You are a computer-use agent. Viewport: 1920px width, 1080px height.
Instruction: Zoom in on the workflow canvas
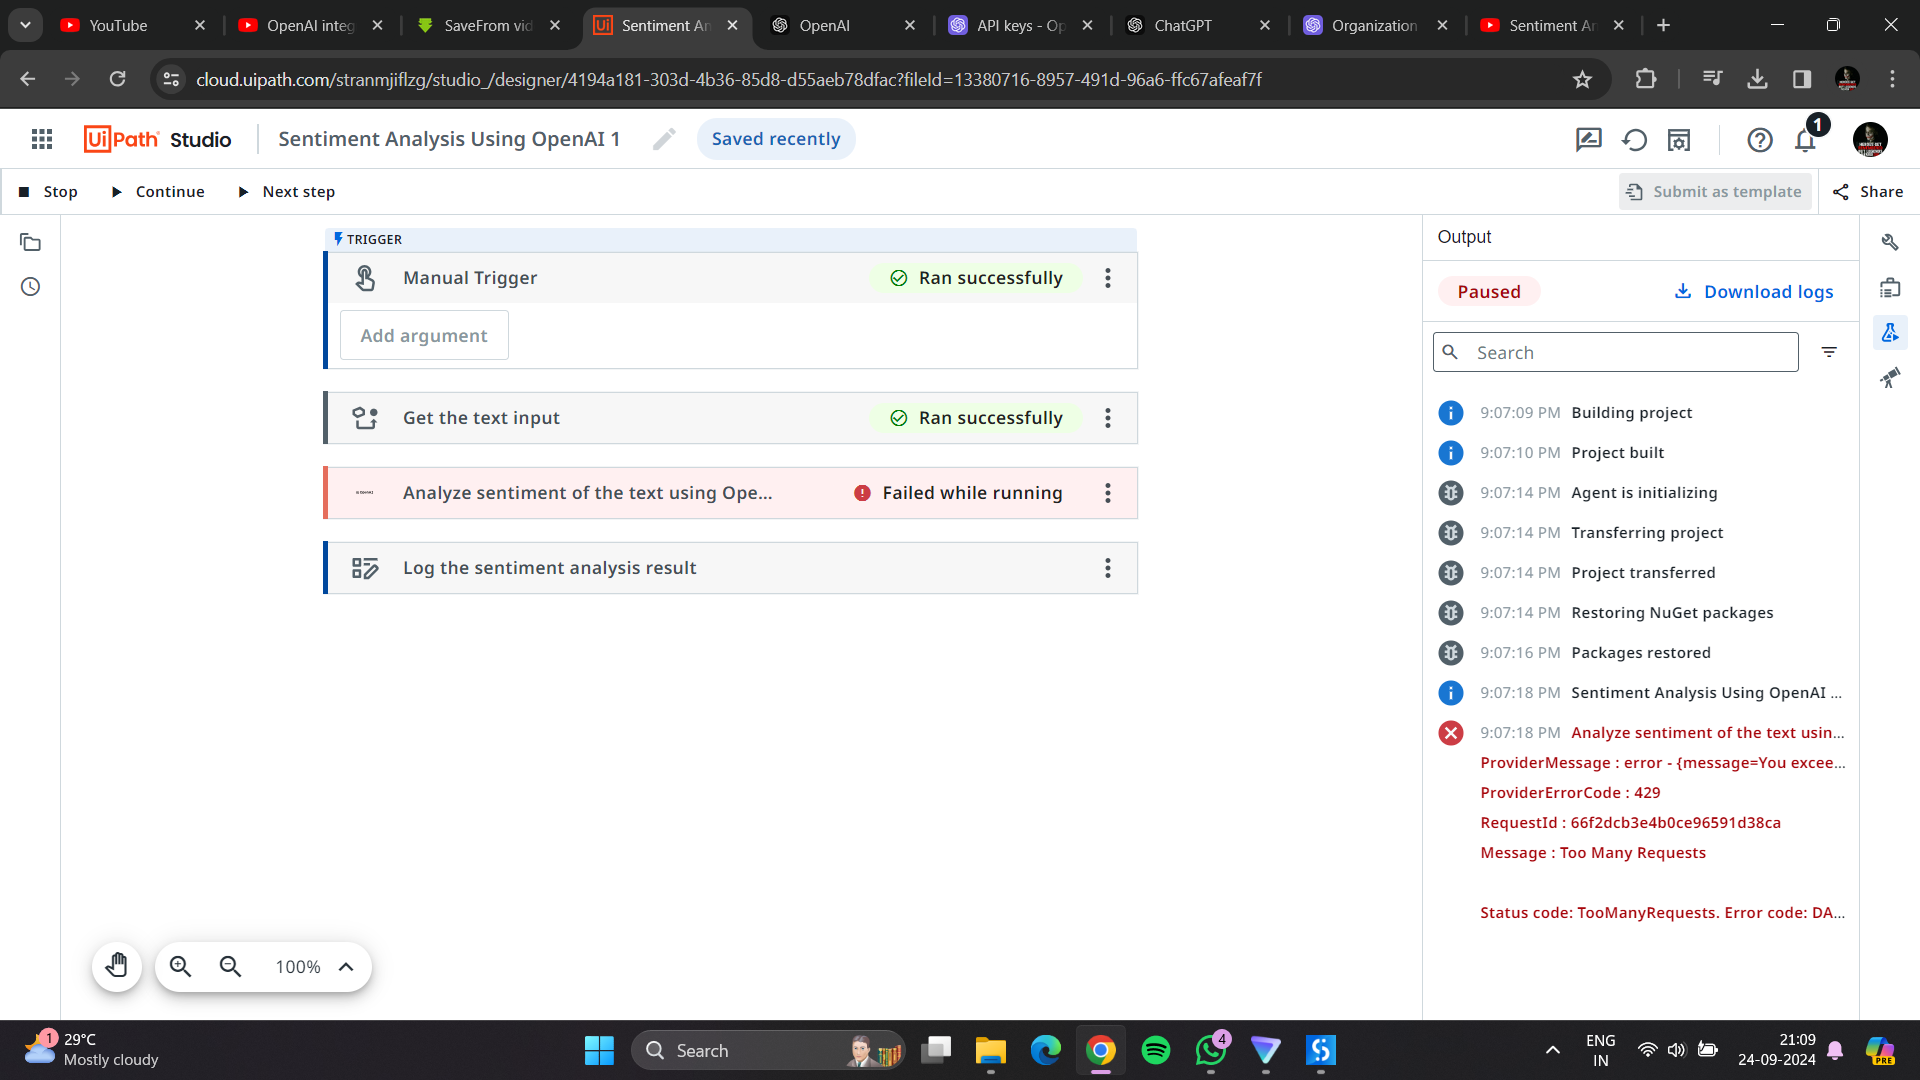coord(180,966)
